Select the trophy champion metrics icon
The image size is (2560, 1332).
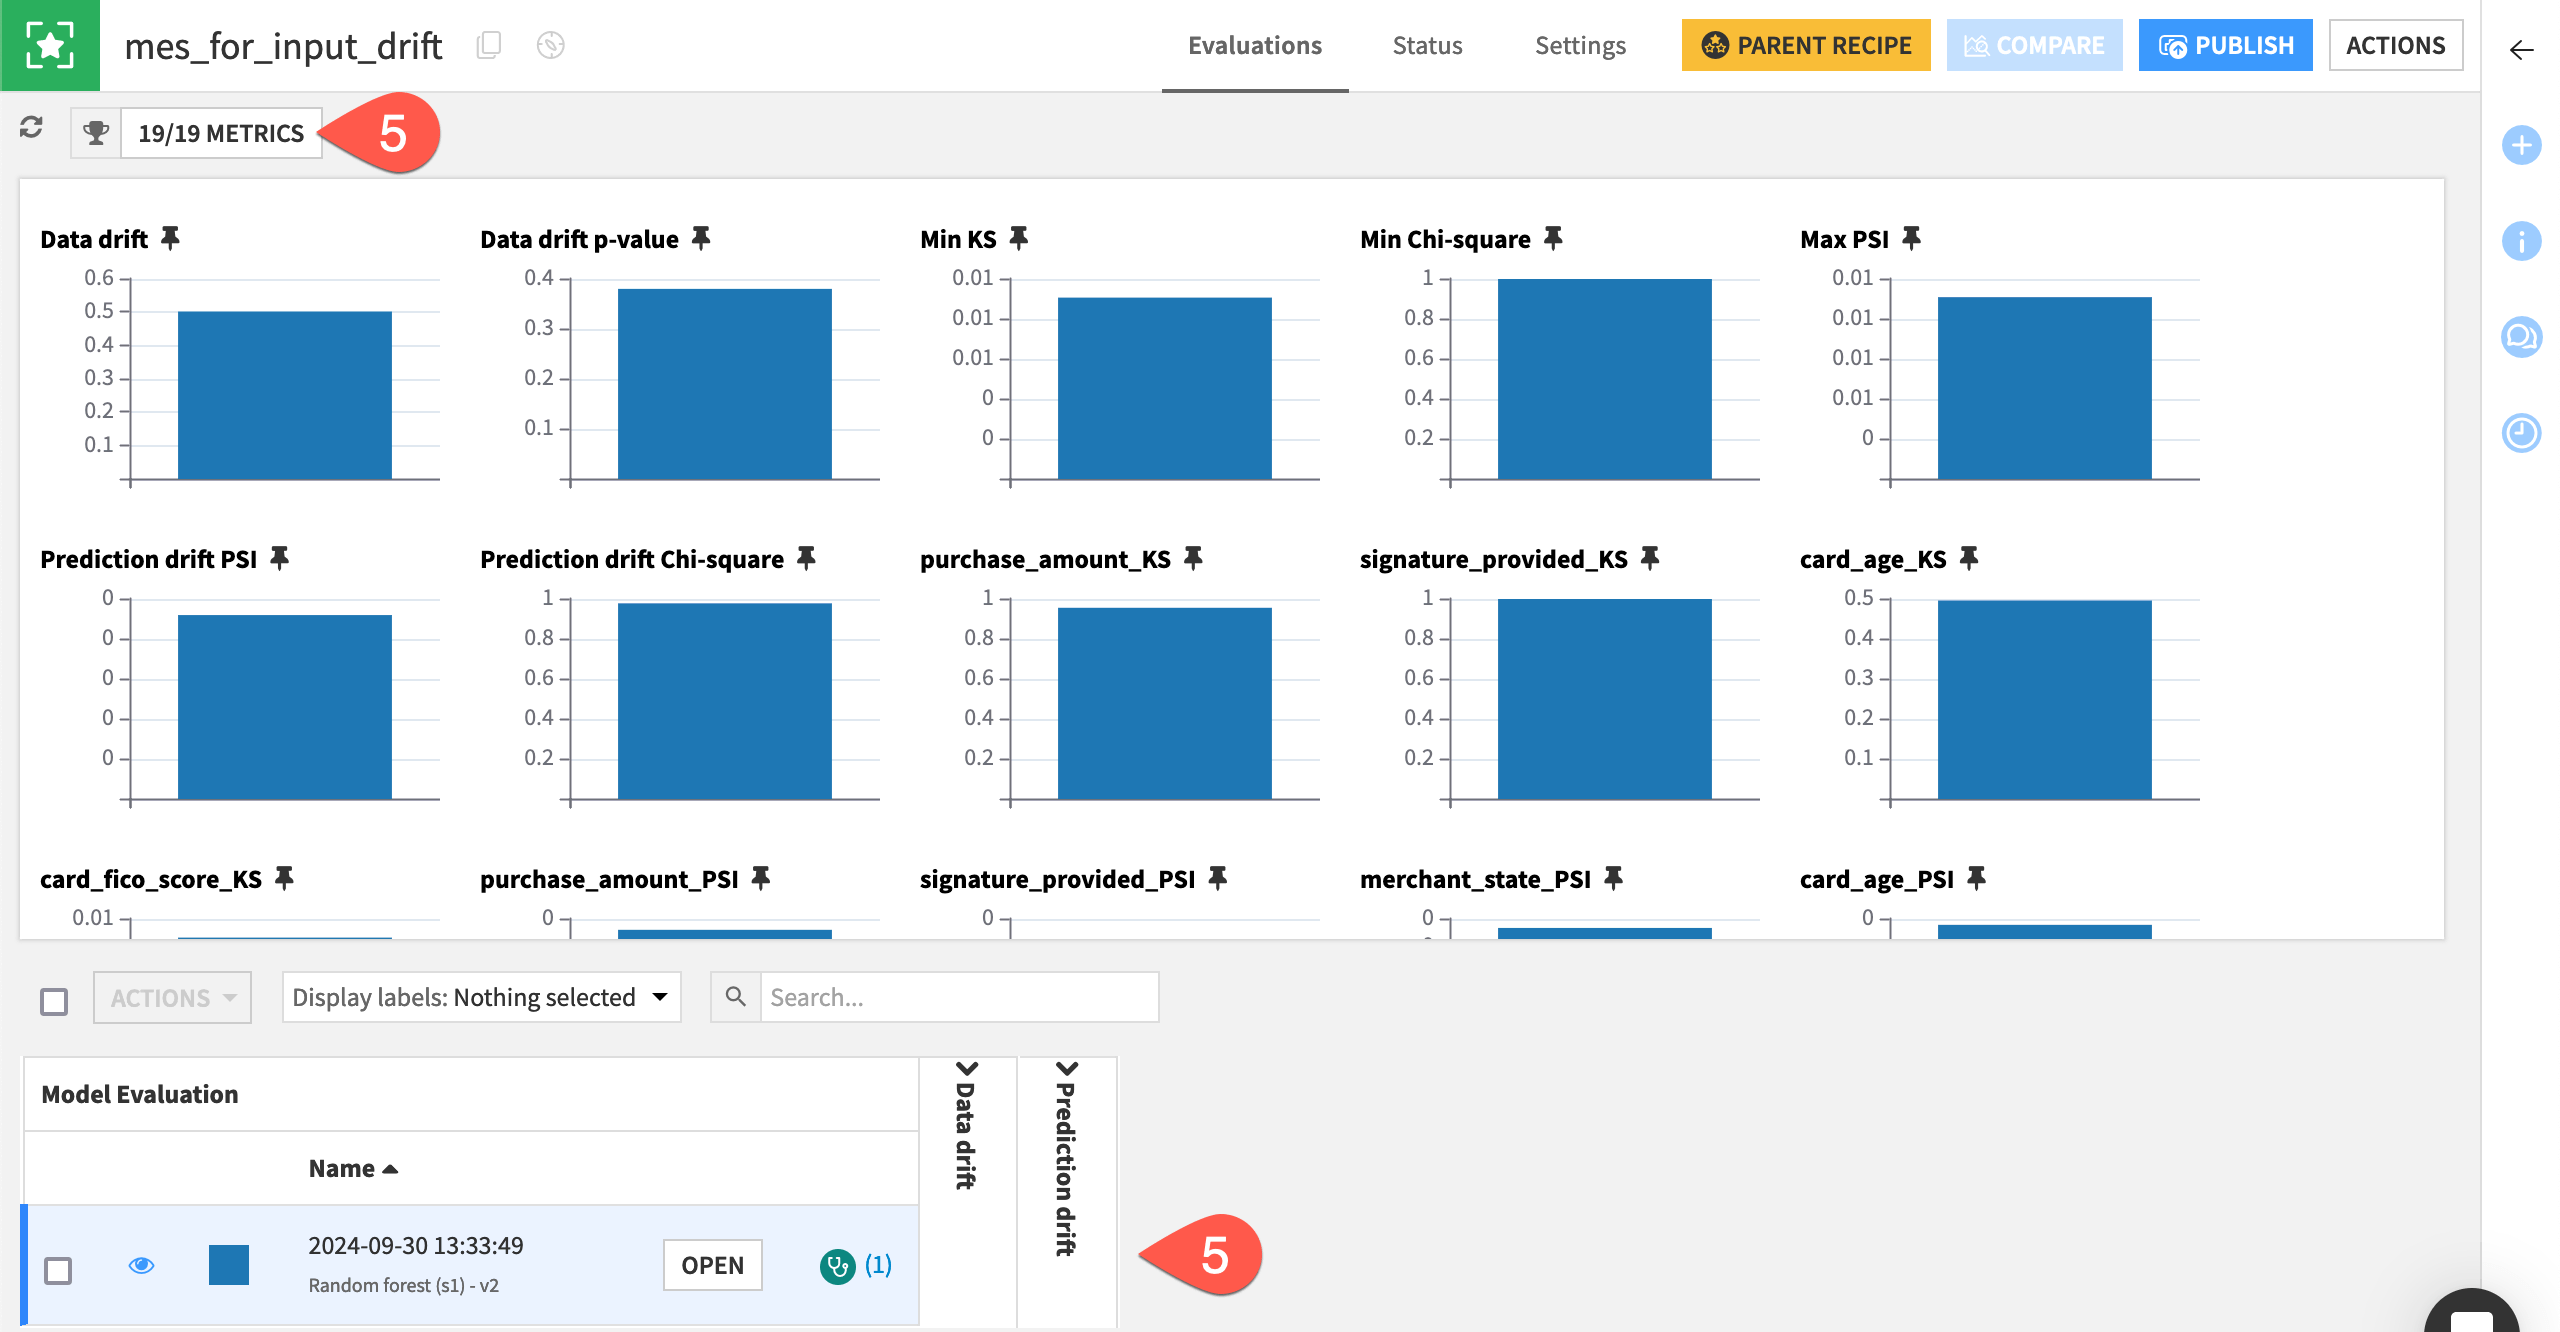(x=95, y=131)
